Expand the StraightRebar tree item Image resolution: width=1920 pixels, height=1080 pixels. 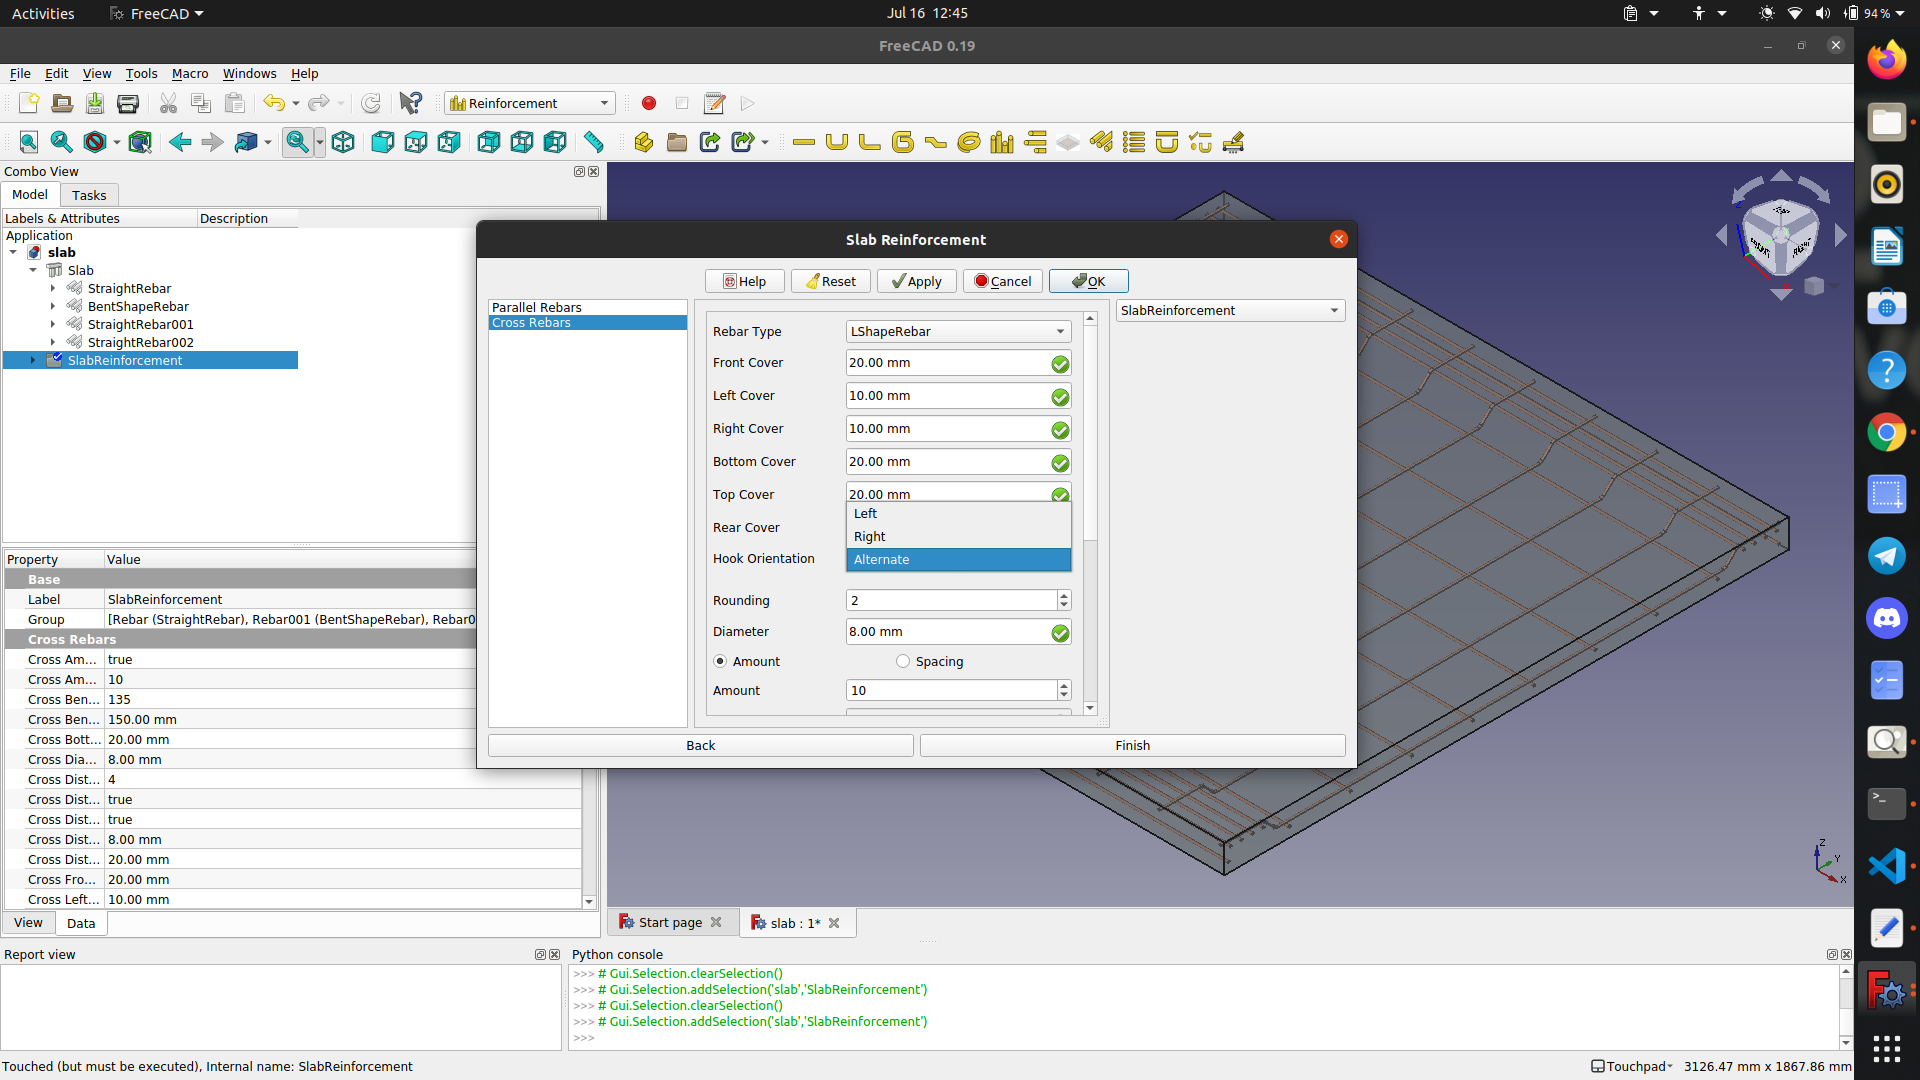(x=53, y=288)
